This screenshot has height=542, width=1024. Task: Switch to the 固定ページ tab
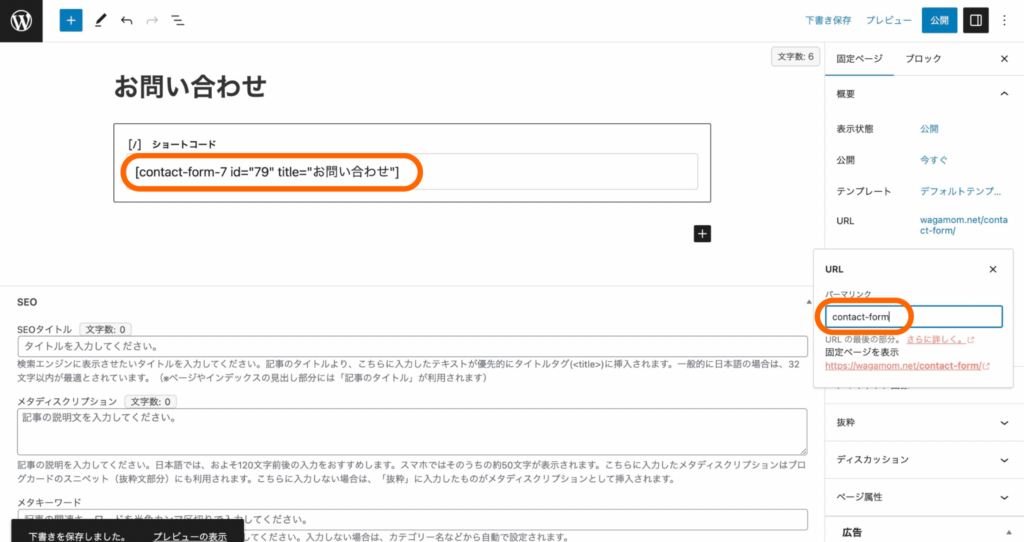(x=860, y=59)
